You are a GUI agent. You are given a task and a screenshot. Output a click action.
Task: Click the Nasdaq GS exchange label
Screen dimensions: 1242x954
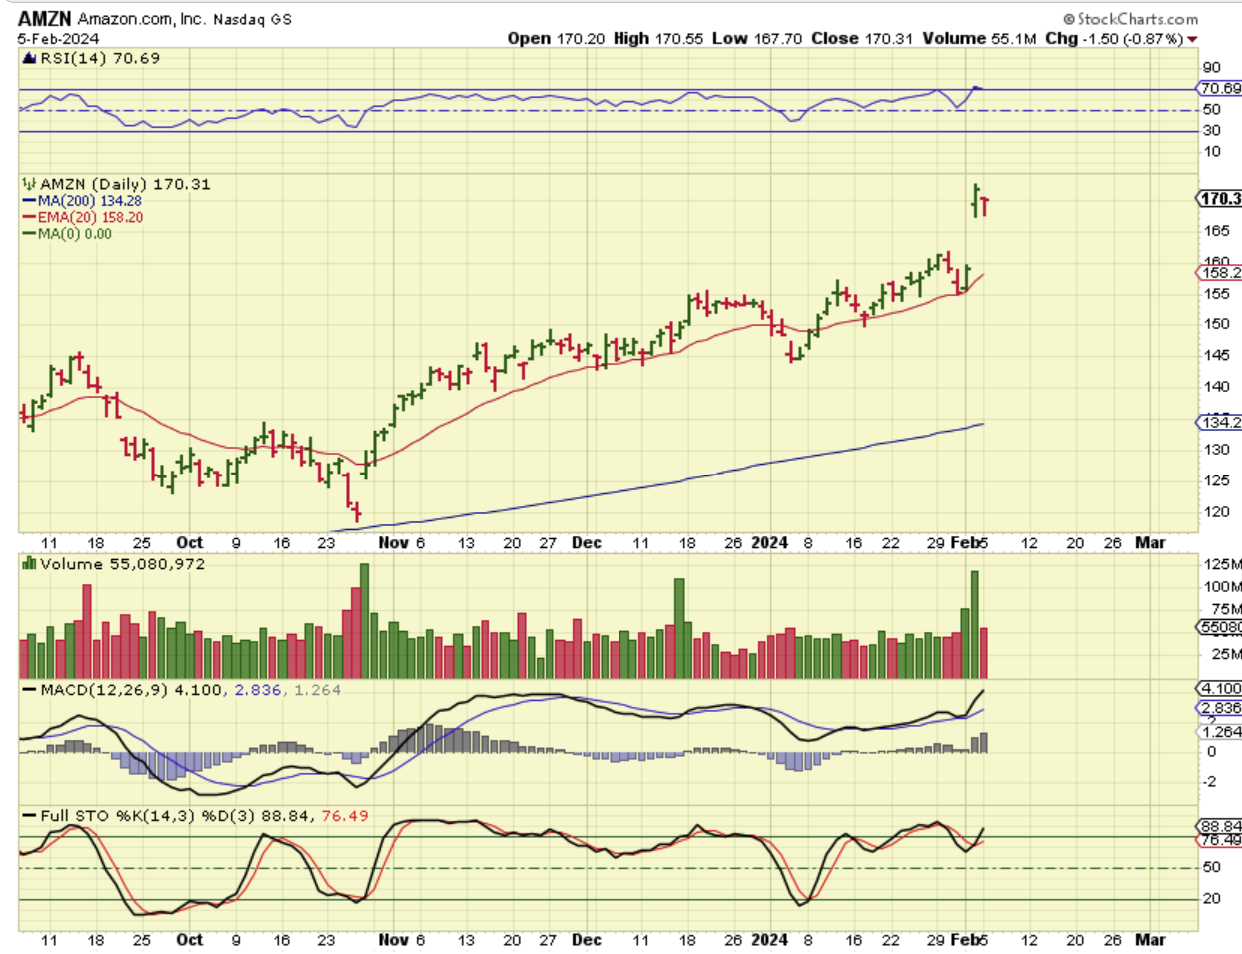pos(252,20)
